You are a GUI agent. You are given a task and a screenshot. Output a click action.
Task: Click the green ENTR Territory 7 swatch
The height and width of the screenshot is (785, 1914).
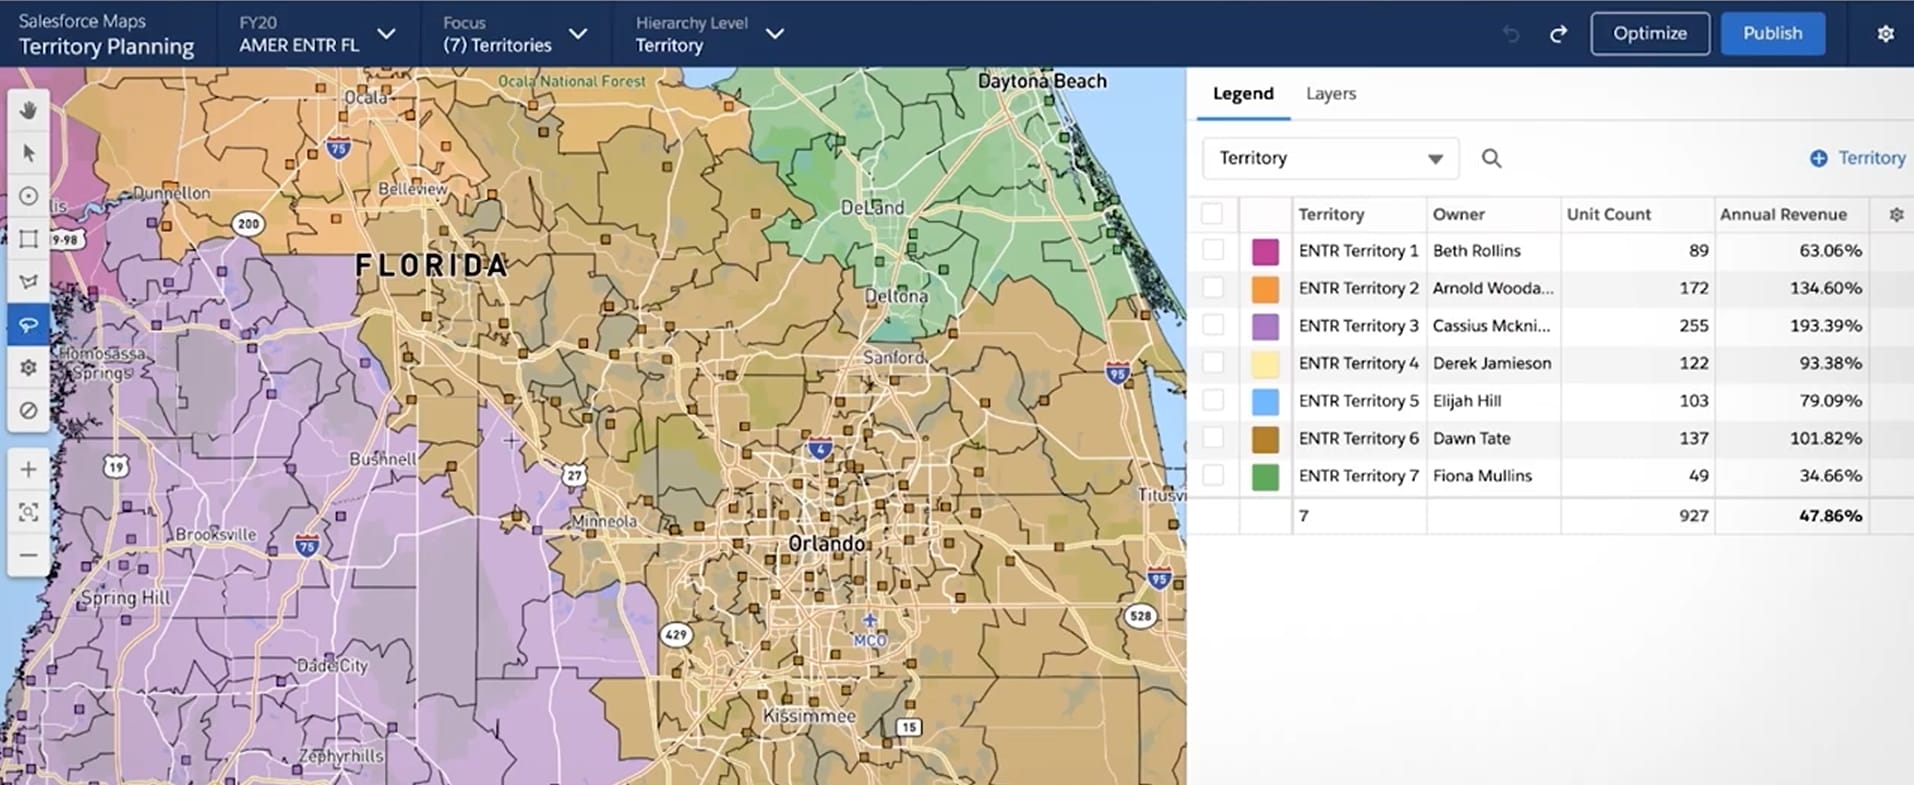click(1265, 476)
